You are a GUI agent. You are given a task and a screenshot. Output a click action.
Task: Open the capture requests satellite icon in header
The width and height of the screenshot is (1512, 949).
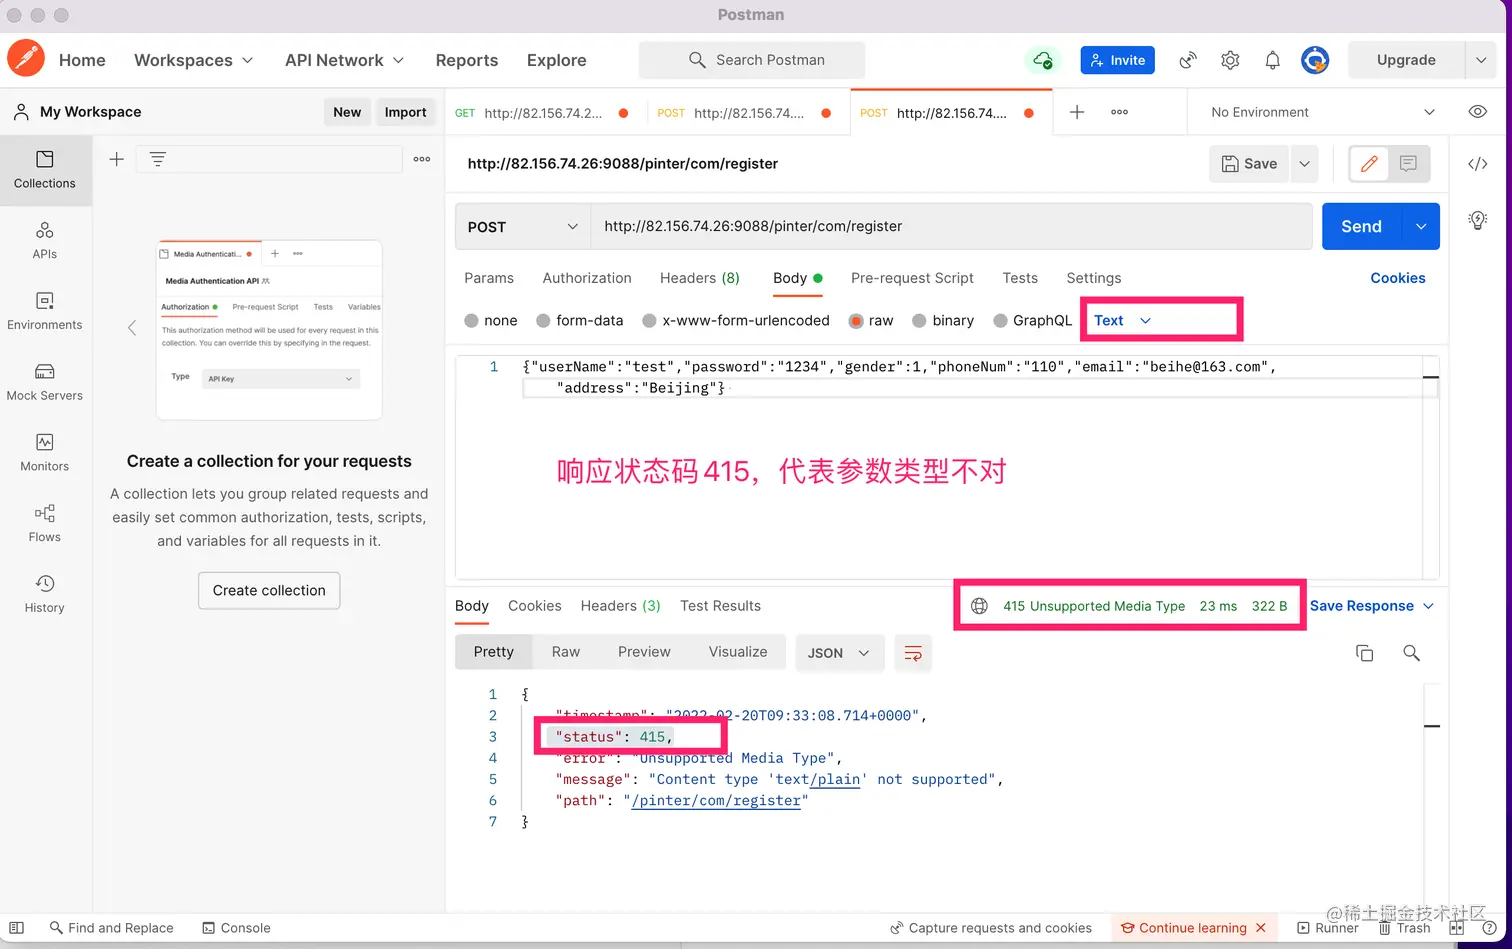point(1188,60)
